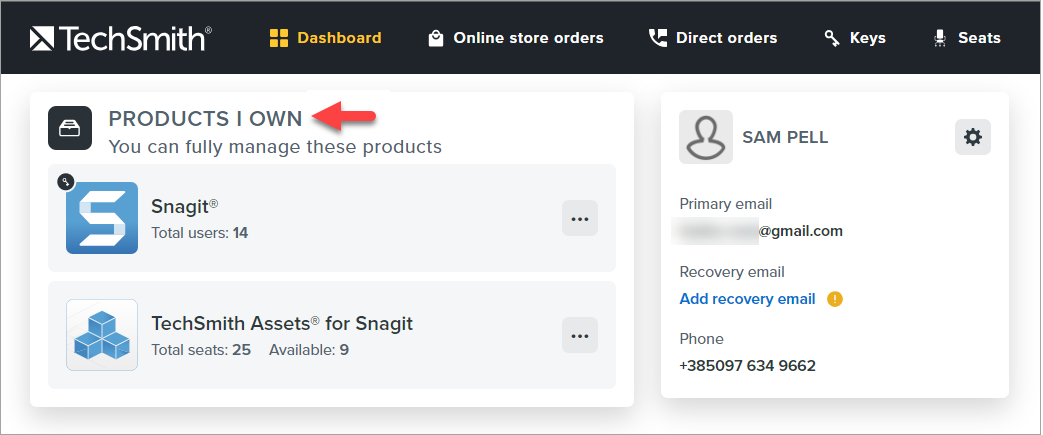Select TechSmith Assets for Snagit title

tap(281, 323)
